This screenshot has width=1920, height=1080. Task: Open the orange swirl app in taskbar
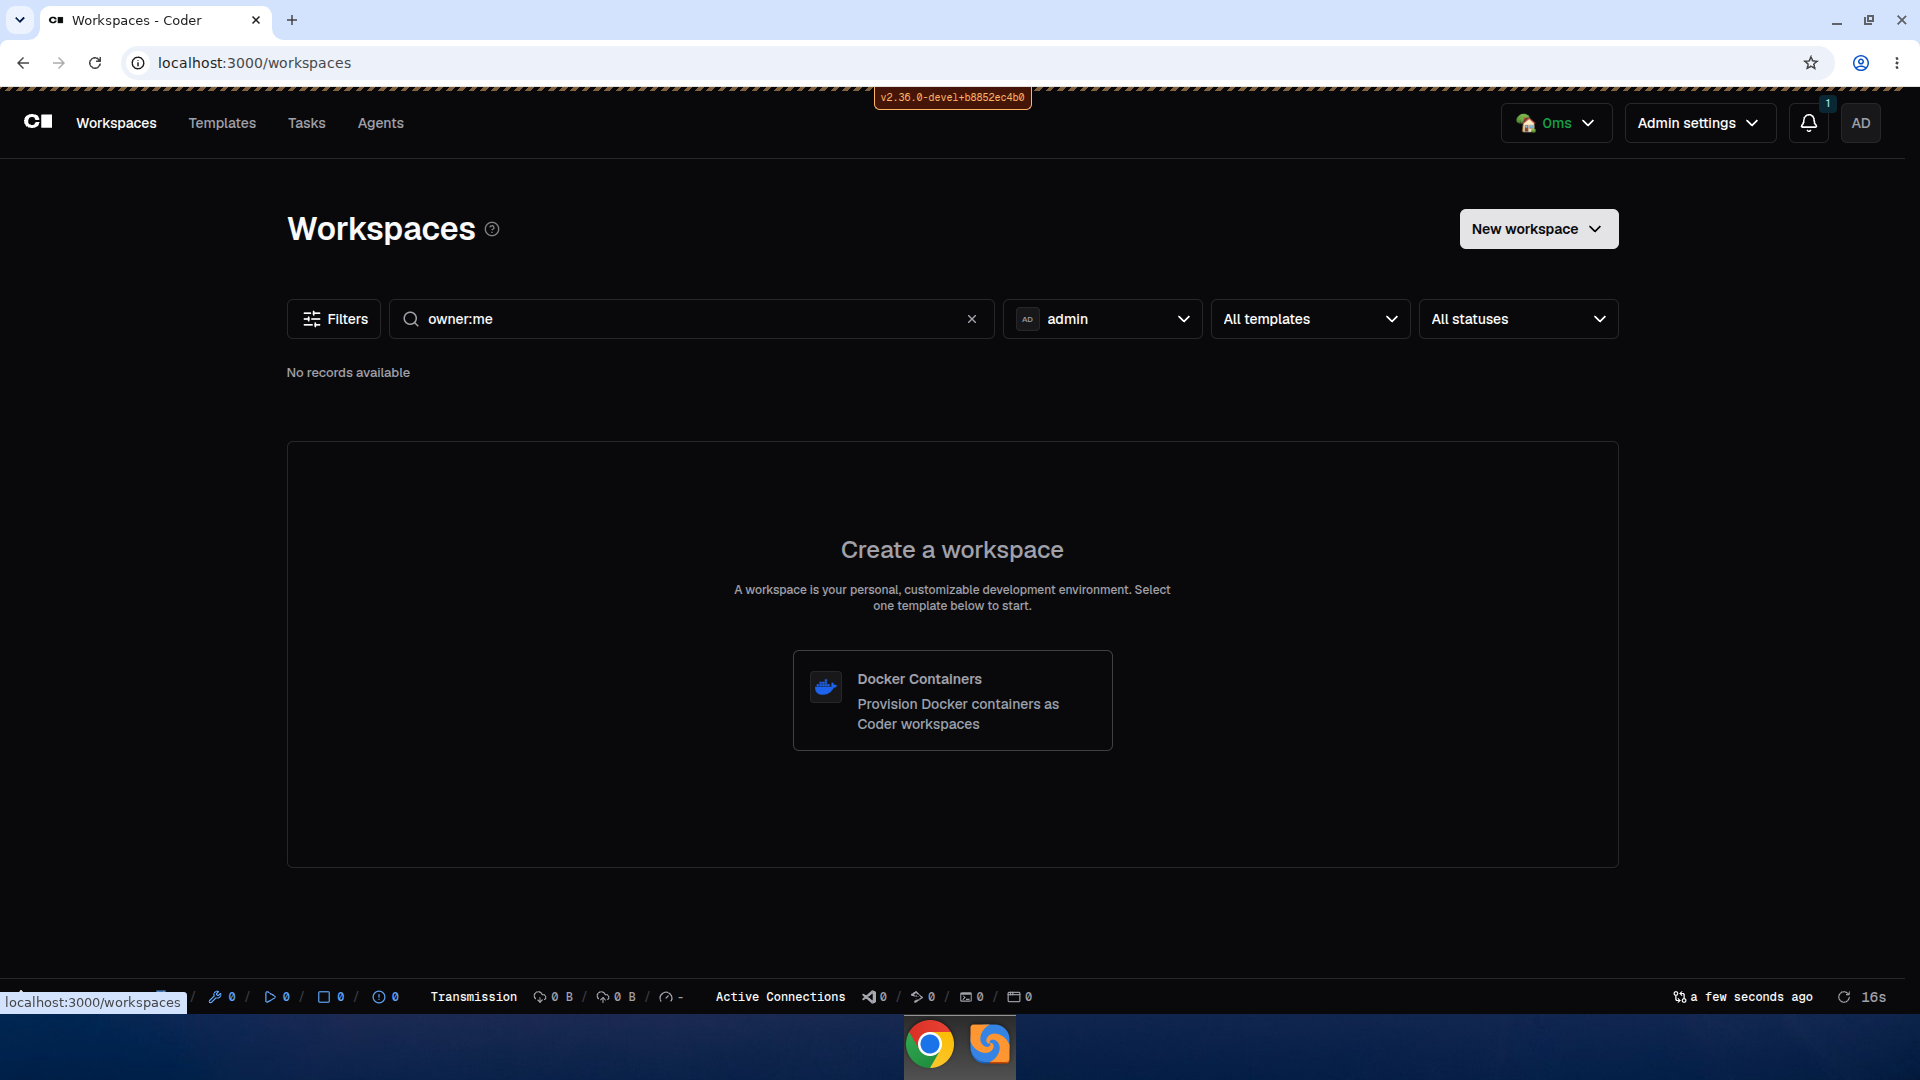point(989,1045)
